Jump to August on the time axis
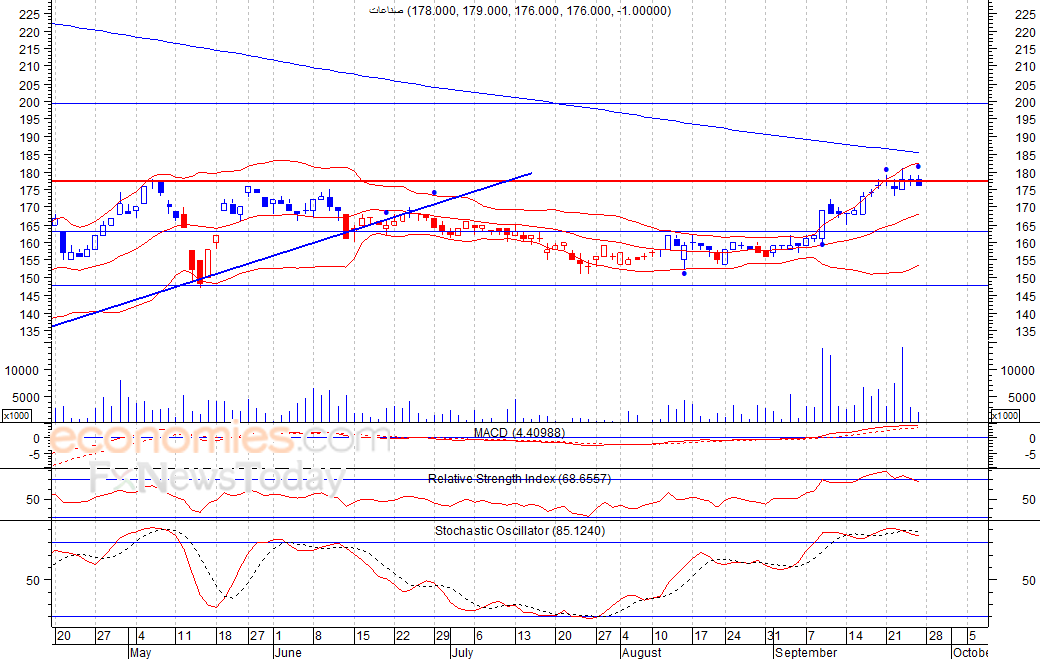The width and height of the screenshot is (1040, 659). (641, 653)
